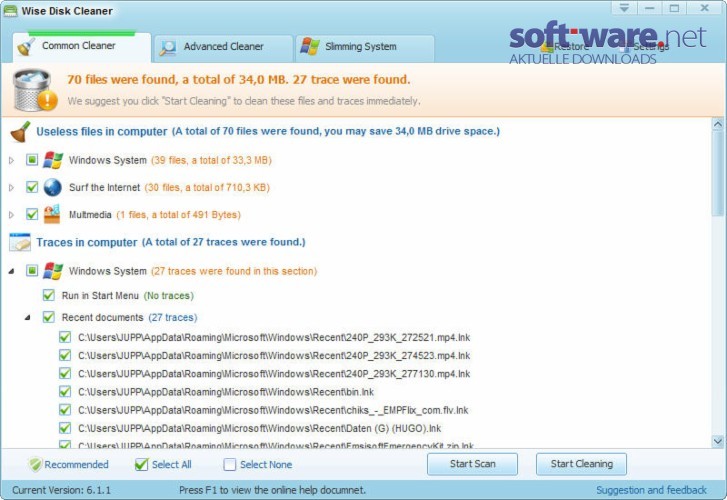Click the Current Version 6.1.1 text
Image resolution: width=727 pixels, height=500 pixels.
(x=62, y=490)
